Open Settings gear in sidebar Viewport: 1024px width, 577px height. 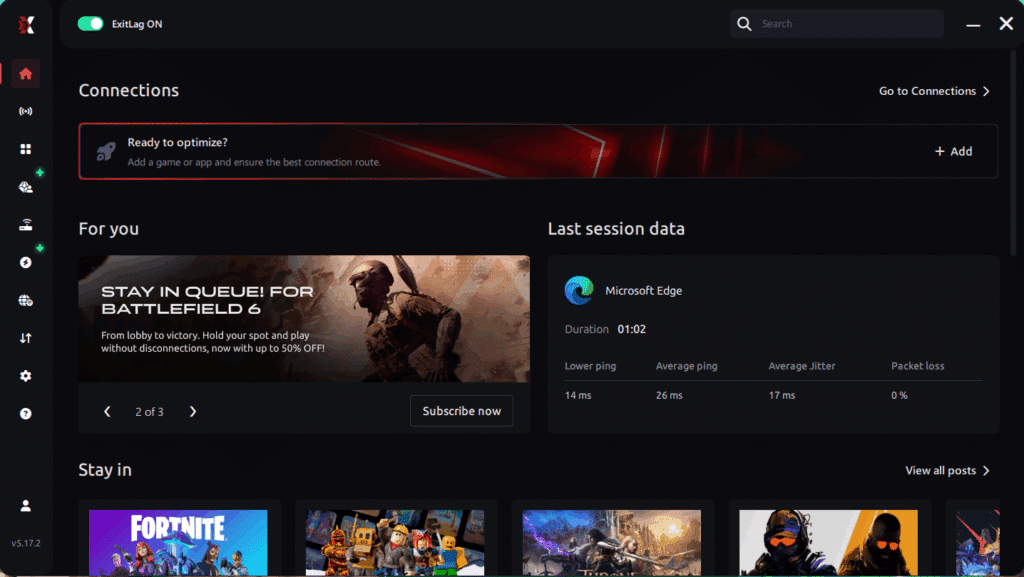pyautogui.click(x=25, y=376)
